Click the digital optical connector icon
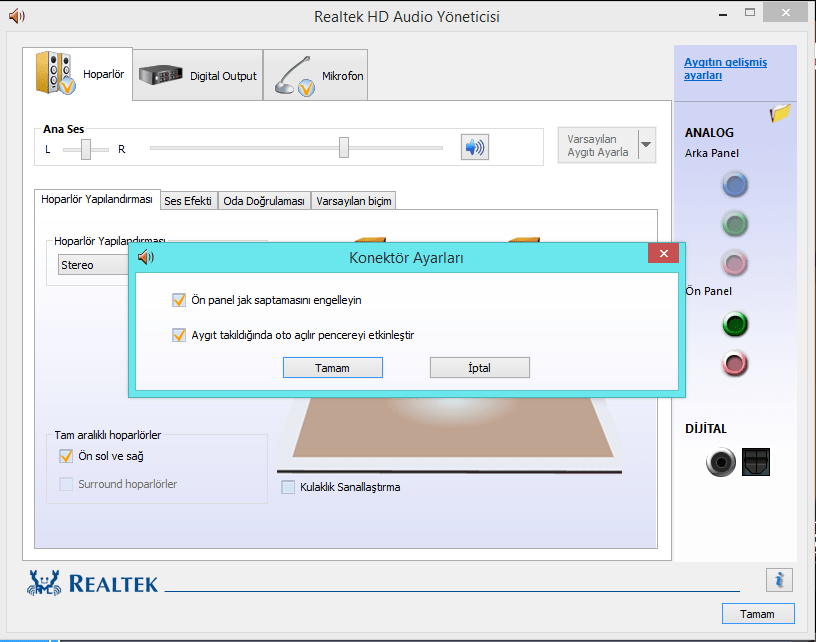The height and width of the screenshot is (642, 816). click(756, 462)
